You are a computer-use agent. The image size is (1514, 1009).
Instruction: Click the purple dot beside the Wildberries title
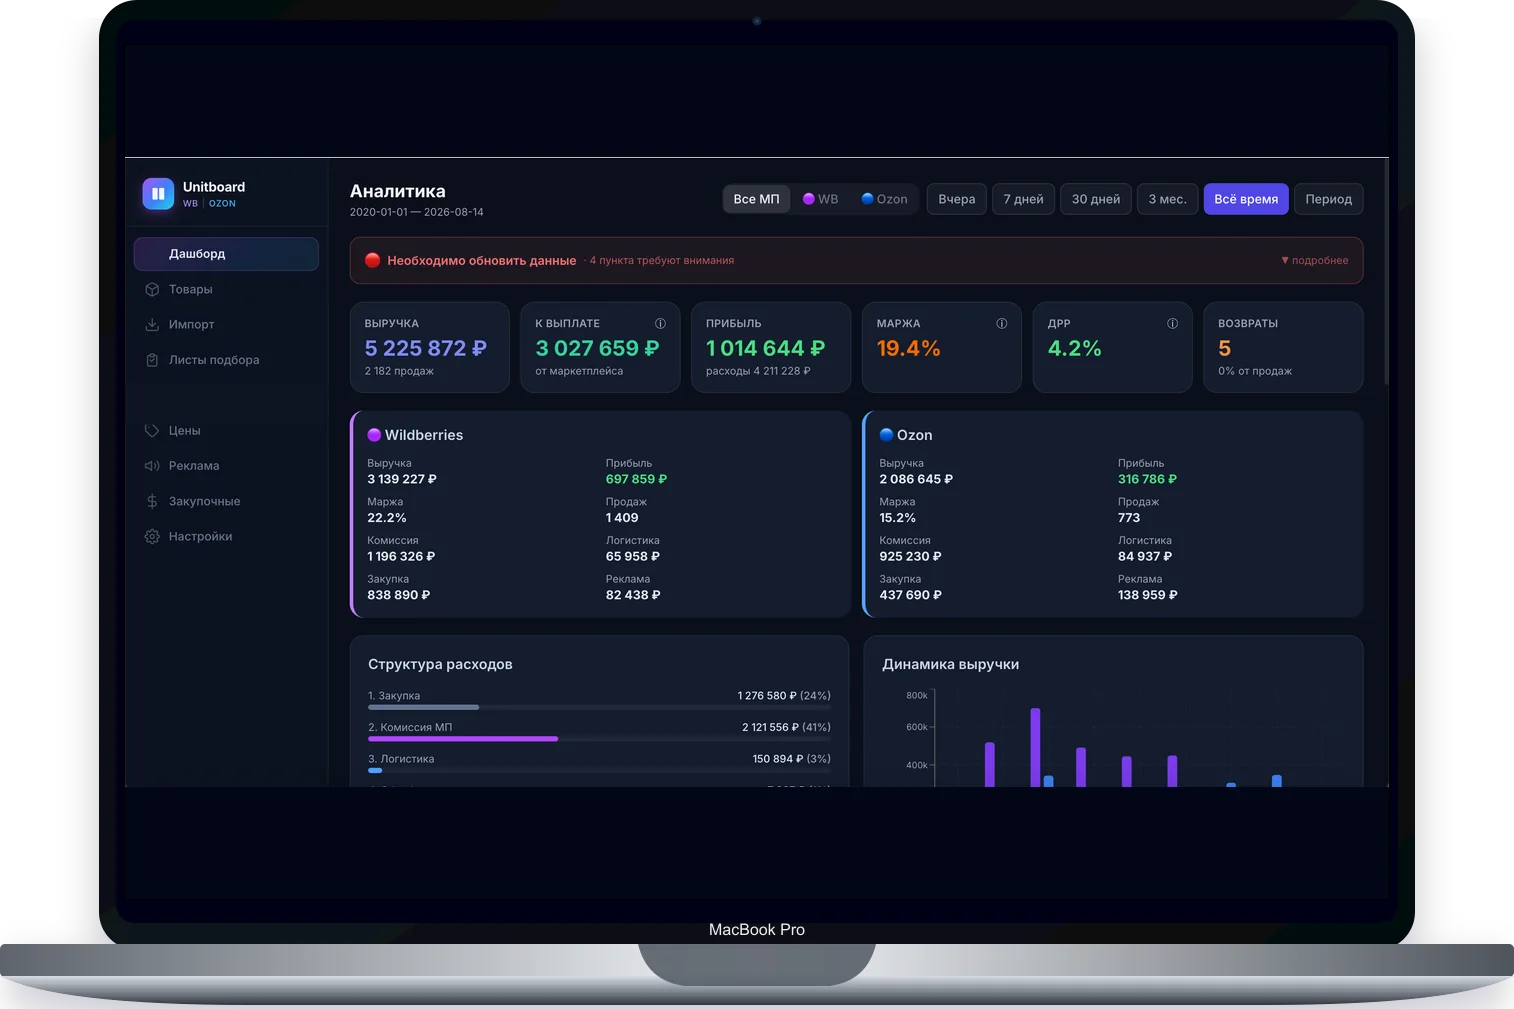click(x=374, y=435)
